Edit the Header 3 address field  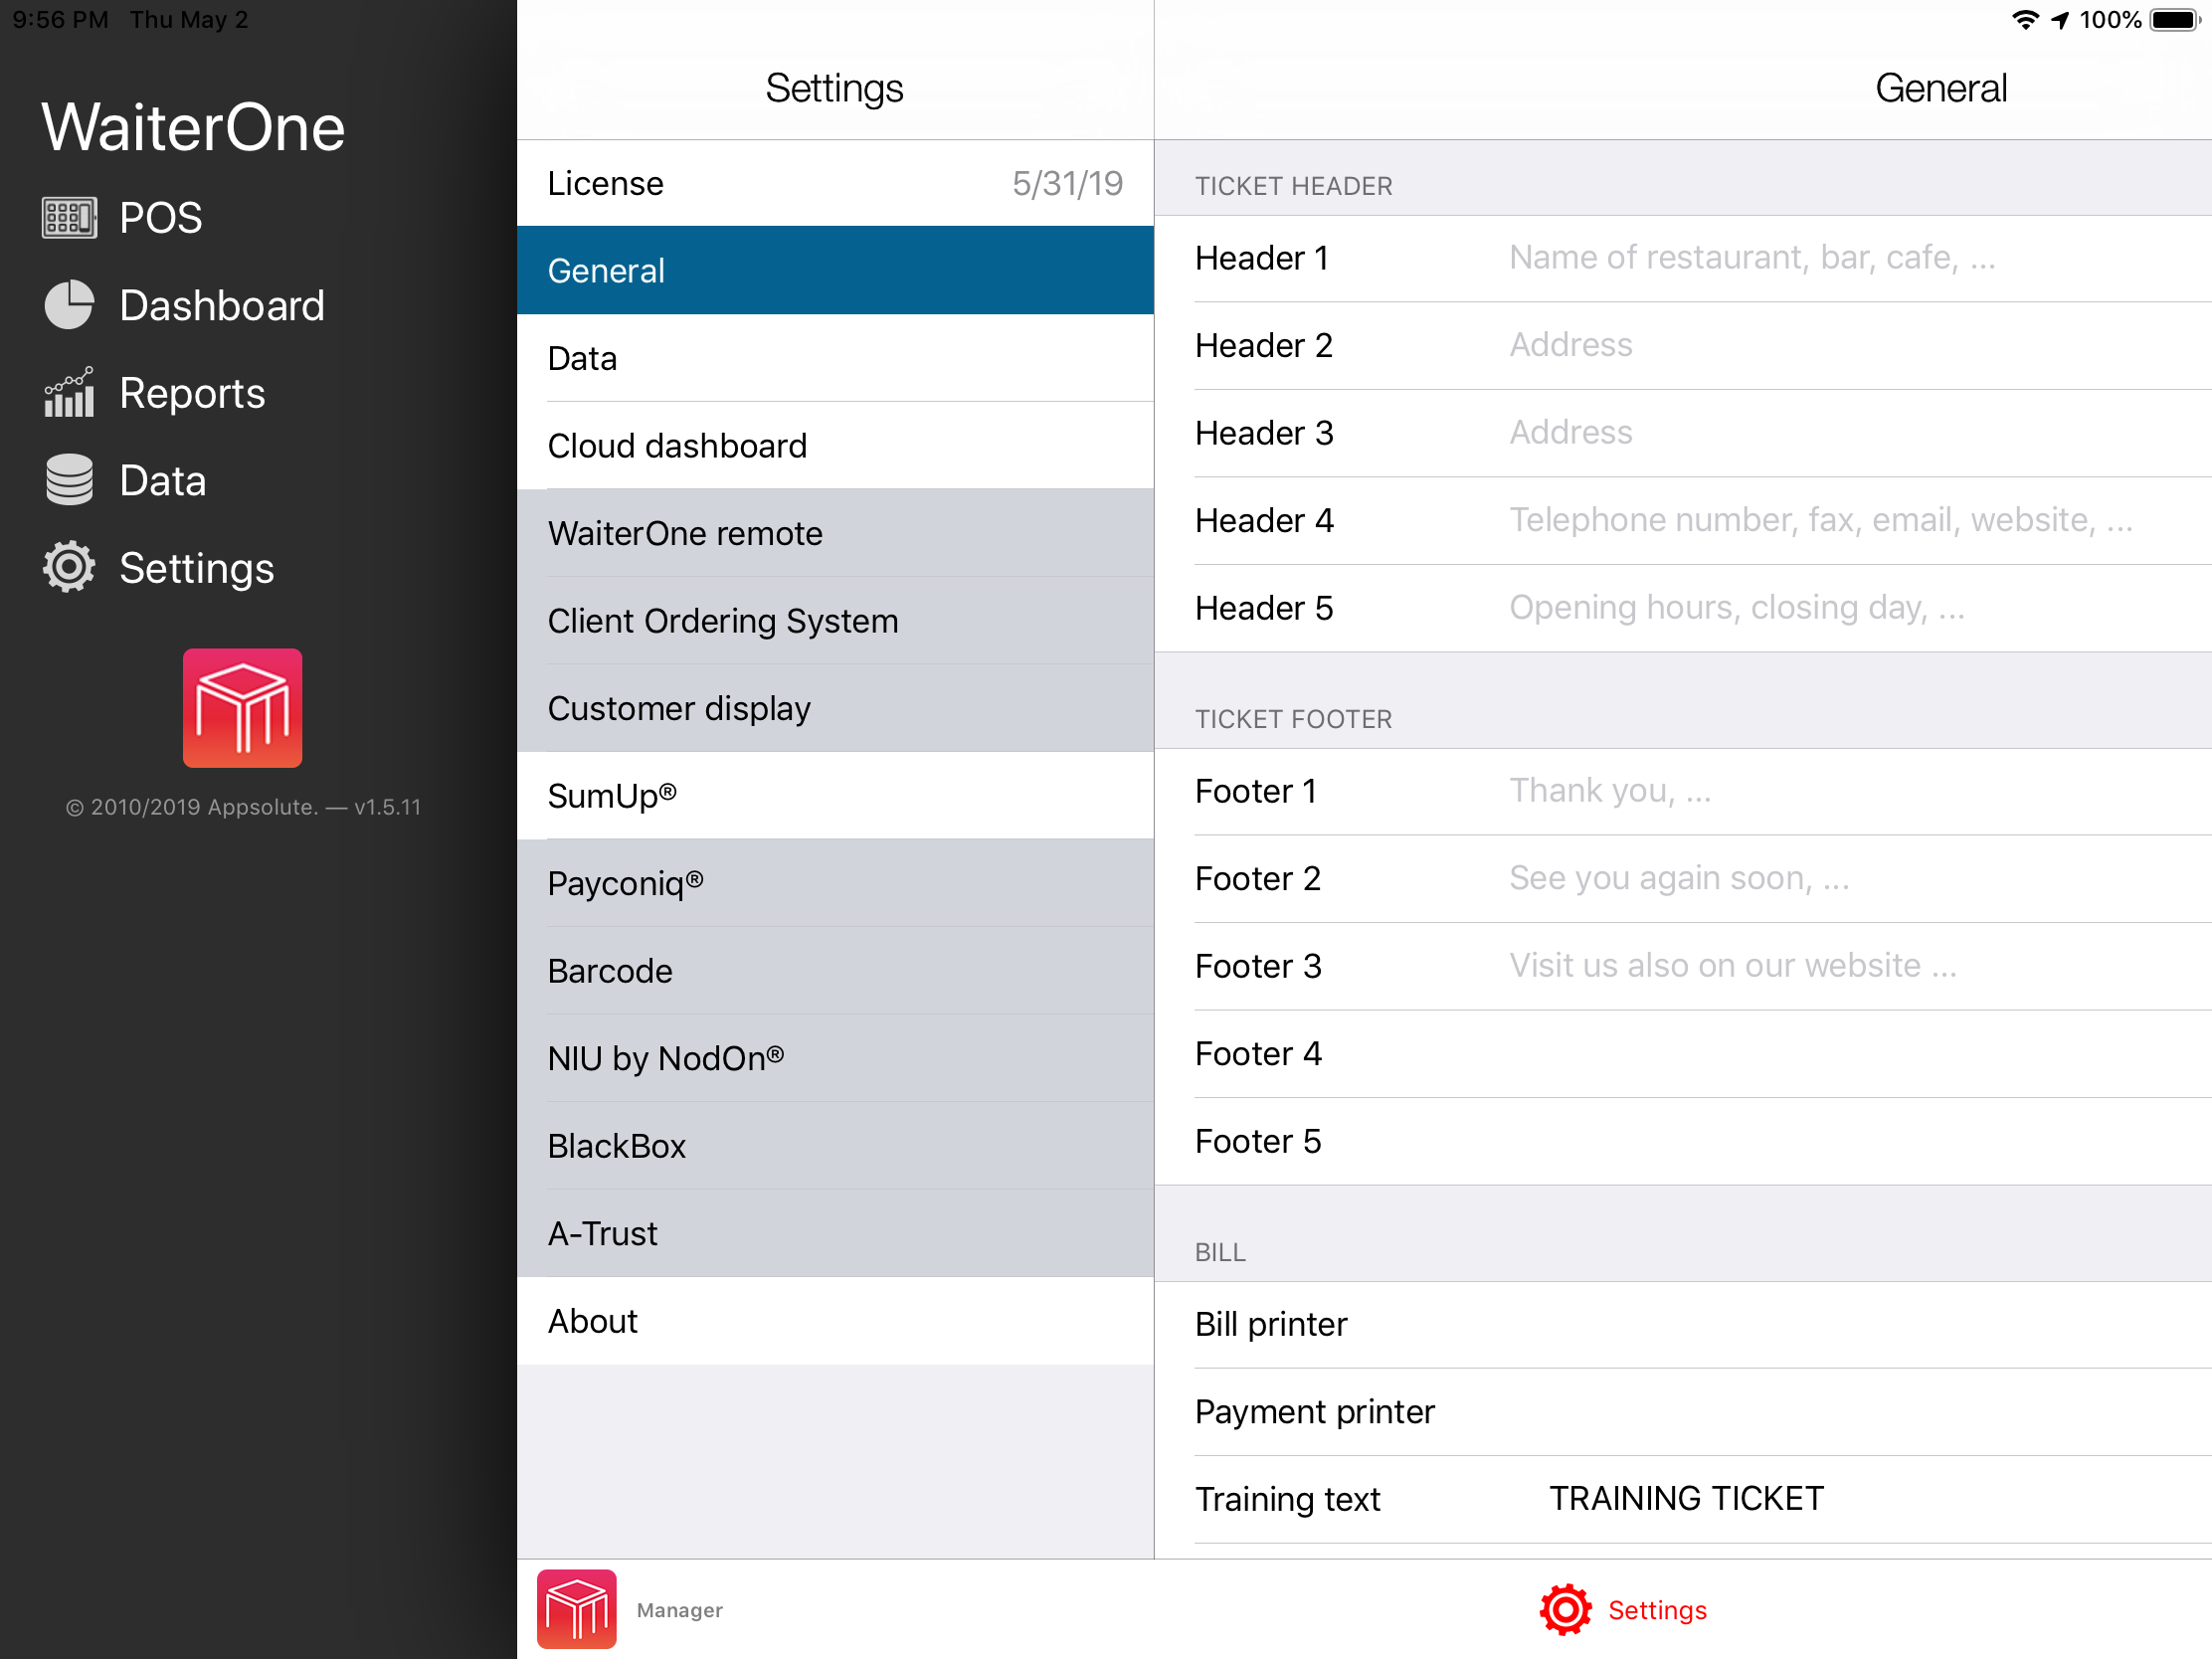tap(1860, 433)
